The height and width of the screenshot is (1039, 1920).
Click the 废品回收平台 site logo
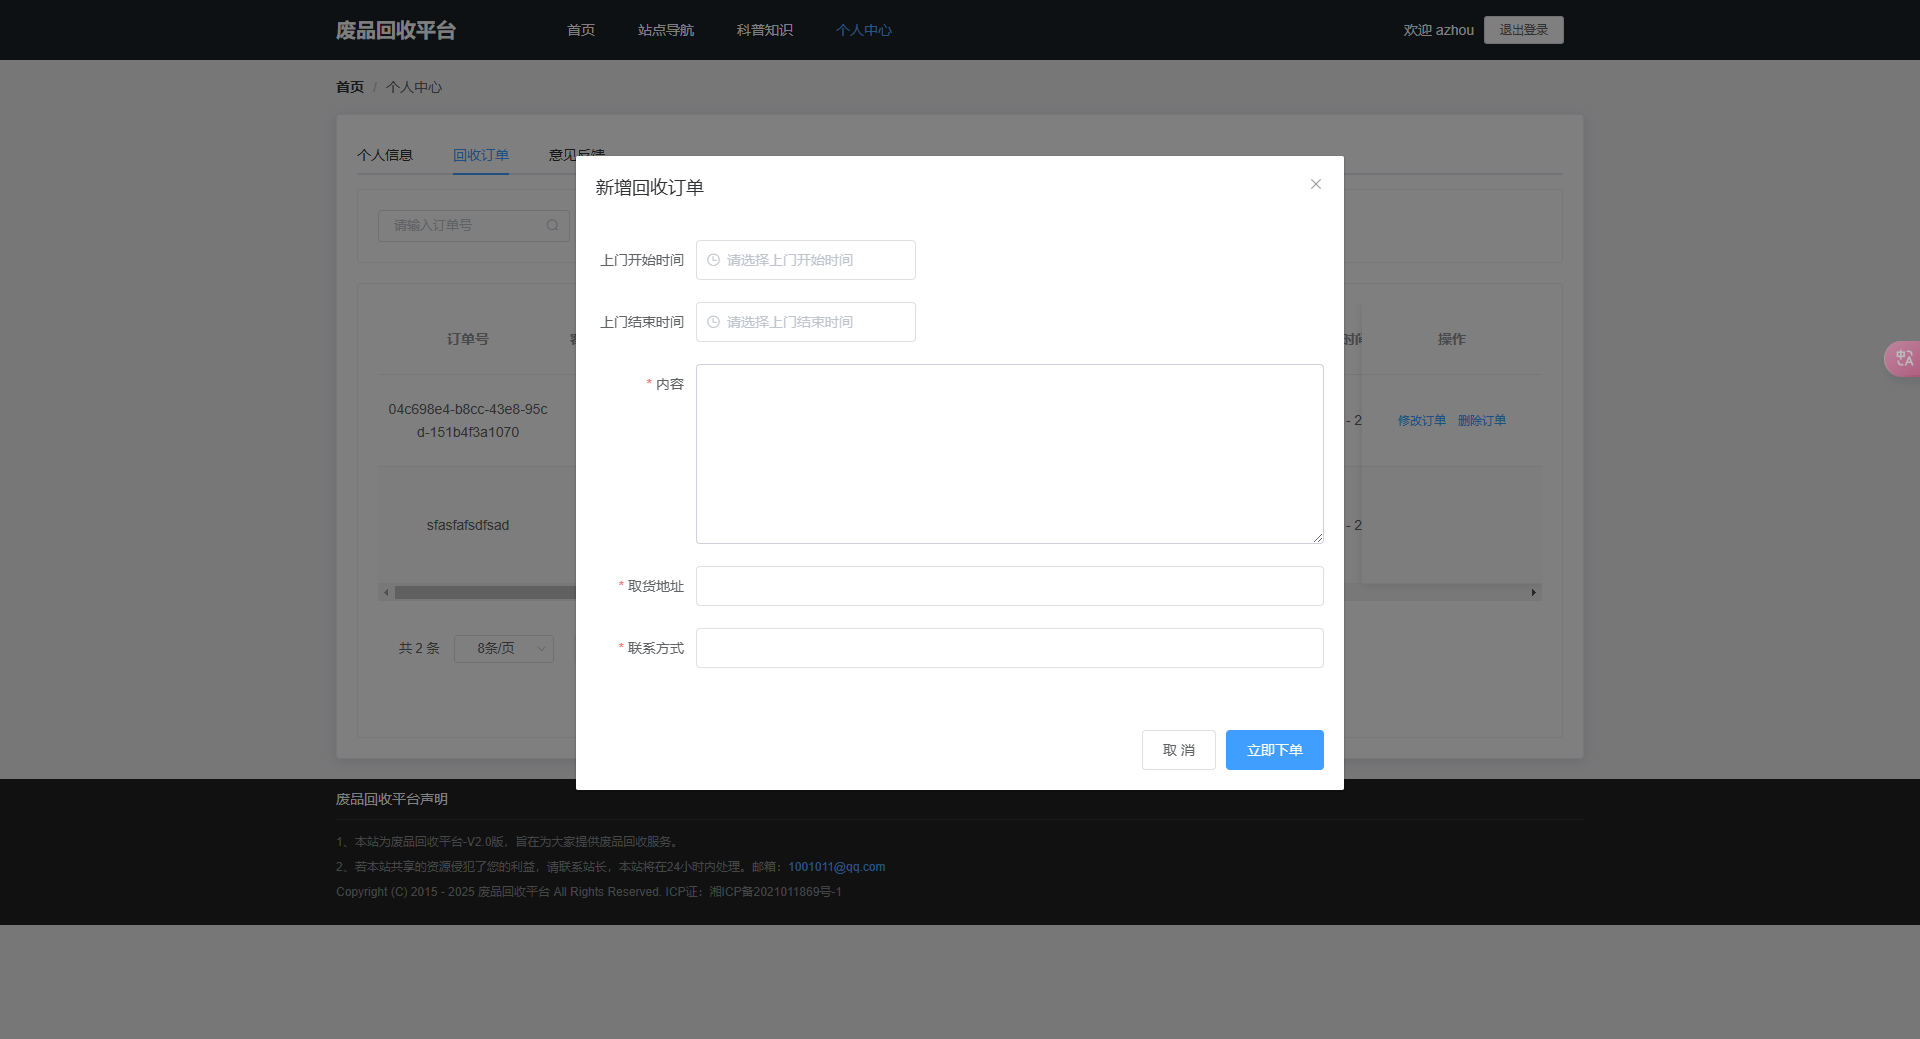[x=396, y=30]
